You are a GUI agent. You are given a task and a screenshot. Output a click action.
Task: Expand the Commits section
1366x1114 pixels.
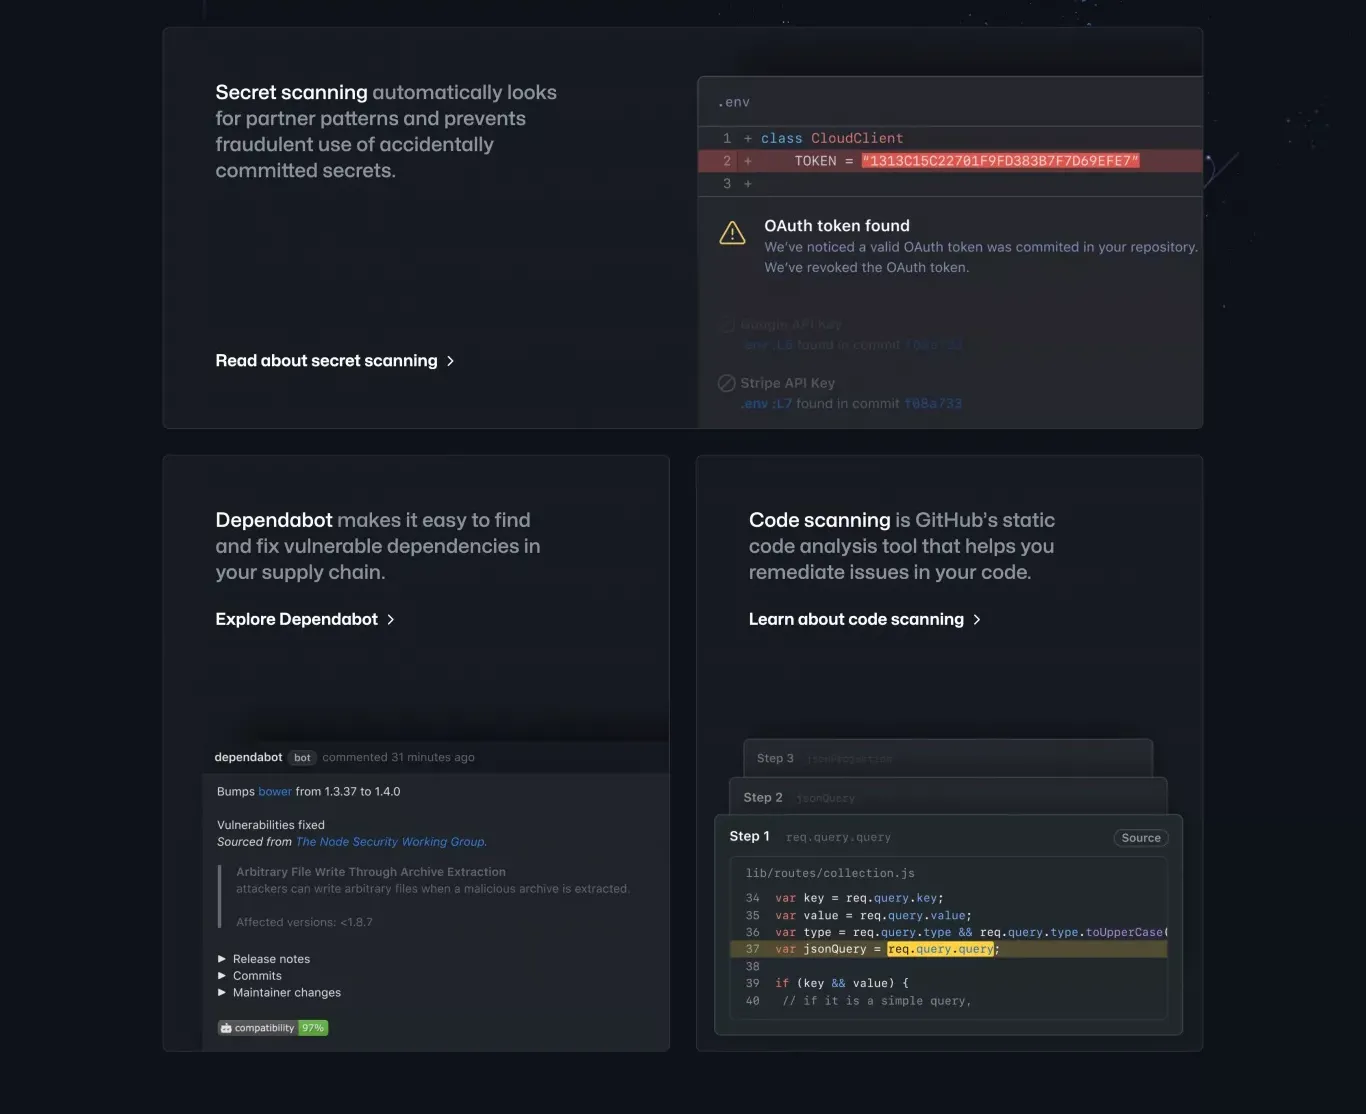coord(250,976)
